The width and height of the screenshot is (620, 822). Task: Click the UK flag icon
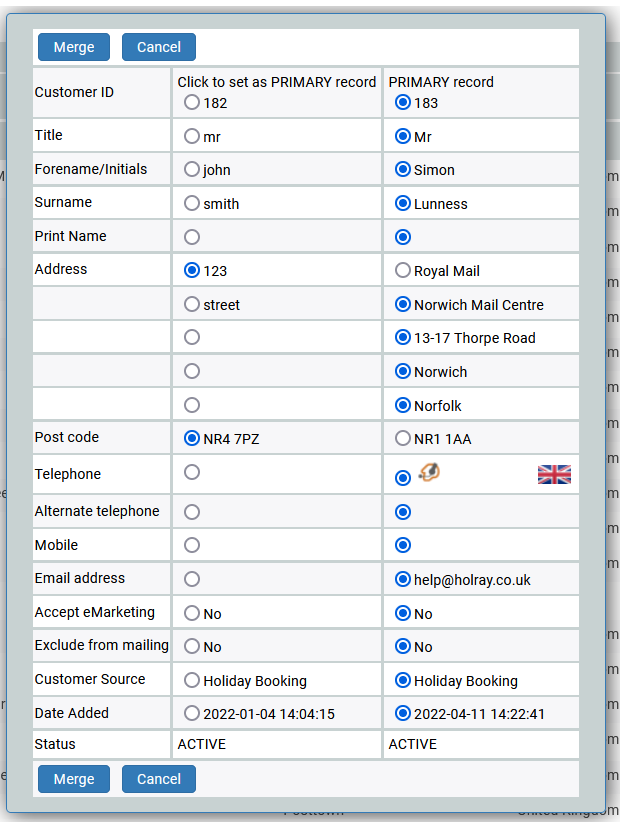point(554,475)
